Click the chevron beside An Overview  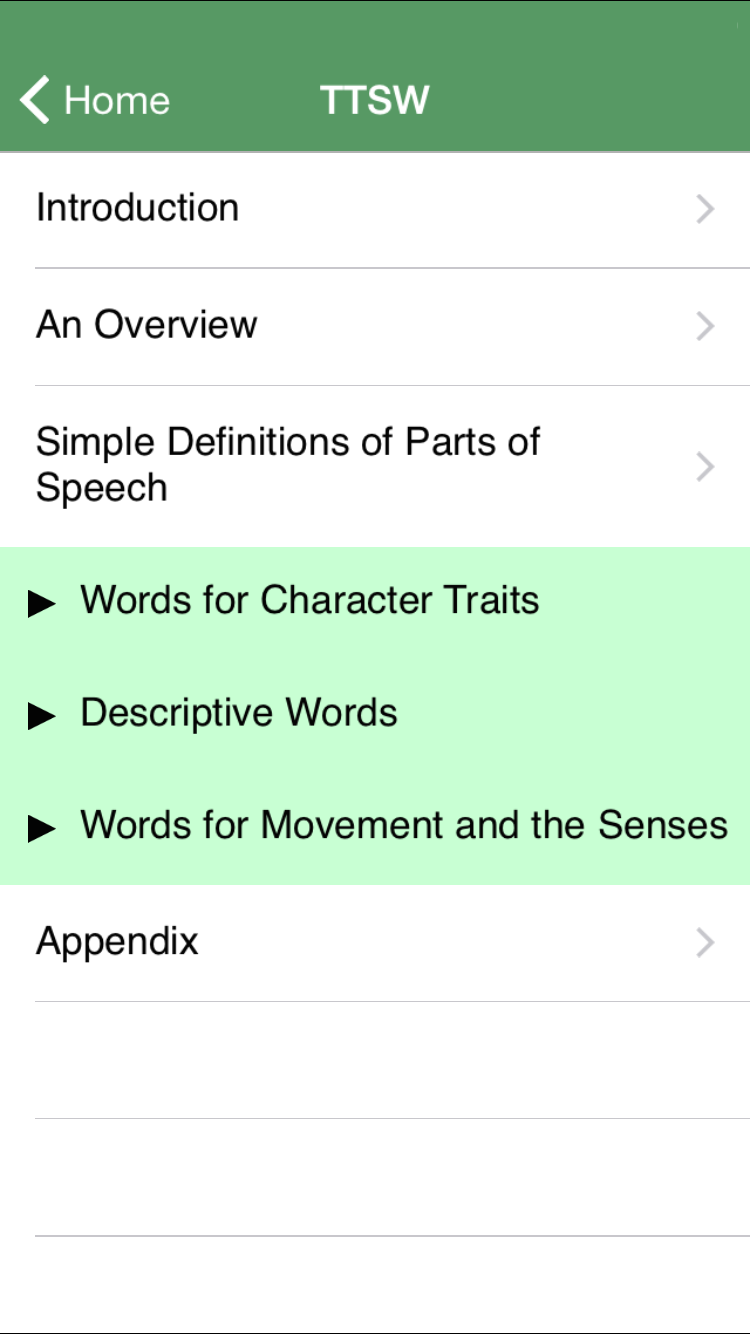[x=705, y=326]
